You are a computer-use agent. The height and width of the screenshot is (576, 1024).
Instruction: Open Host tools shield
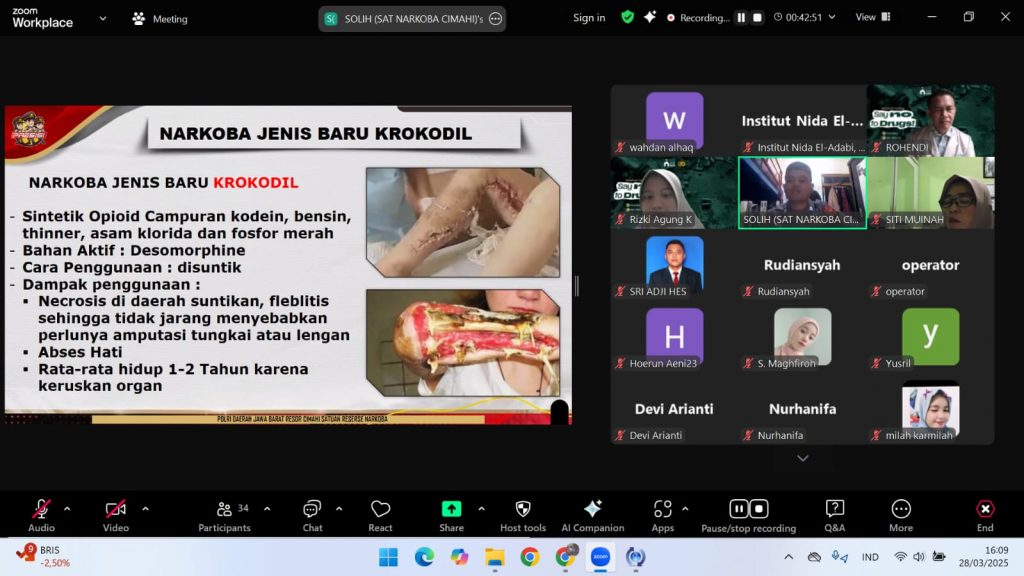522,510
